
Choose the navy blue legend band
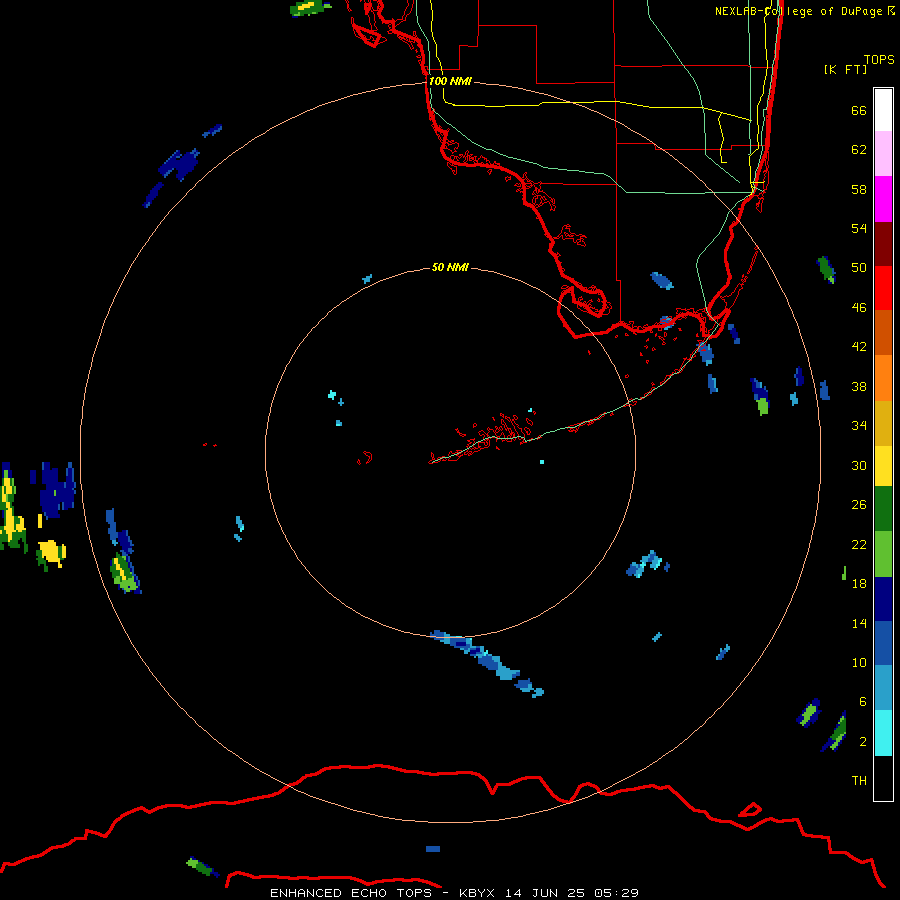point(883,599)
